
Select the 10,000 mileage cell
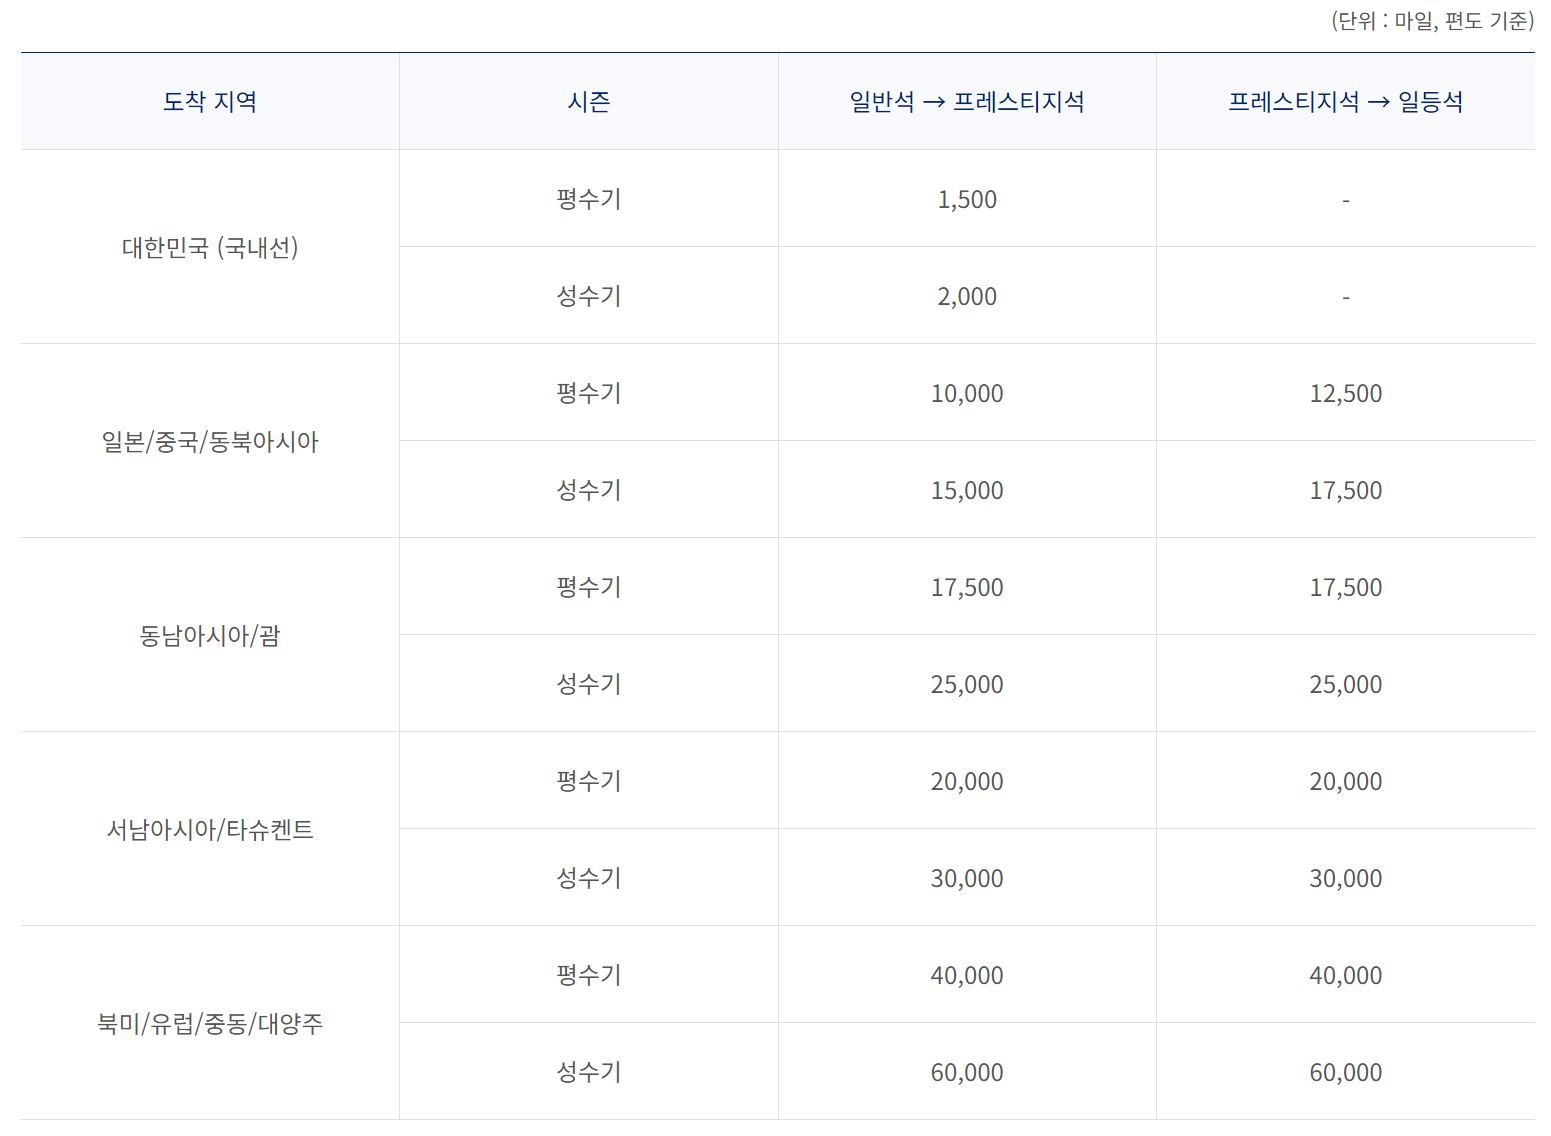pyautogui.click(x=967, y=393)
